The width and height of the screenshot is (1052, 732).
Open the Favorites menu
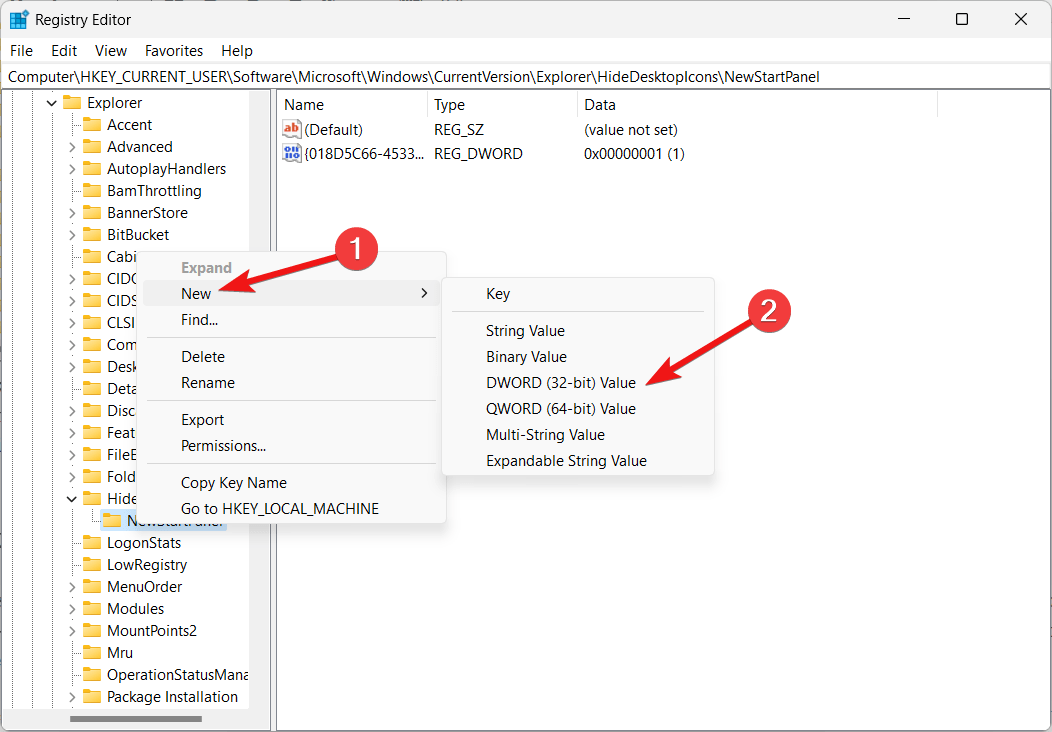(173, 51)
